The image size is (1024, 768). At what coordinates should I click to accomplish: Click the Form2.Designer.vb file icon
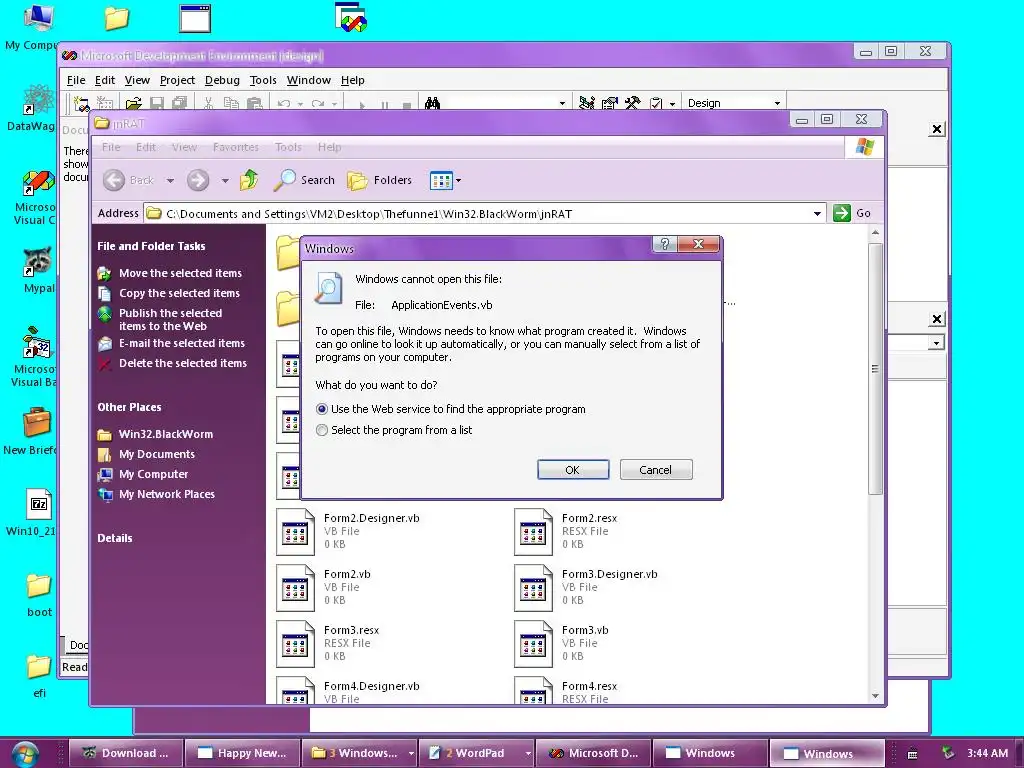[x=295, y=532]
